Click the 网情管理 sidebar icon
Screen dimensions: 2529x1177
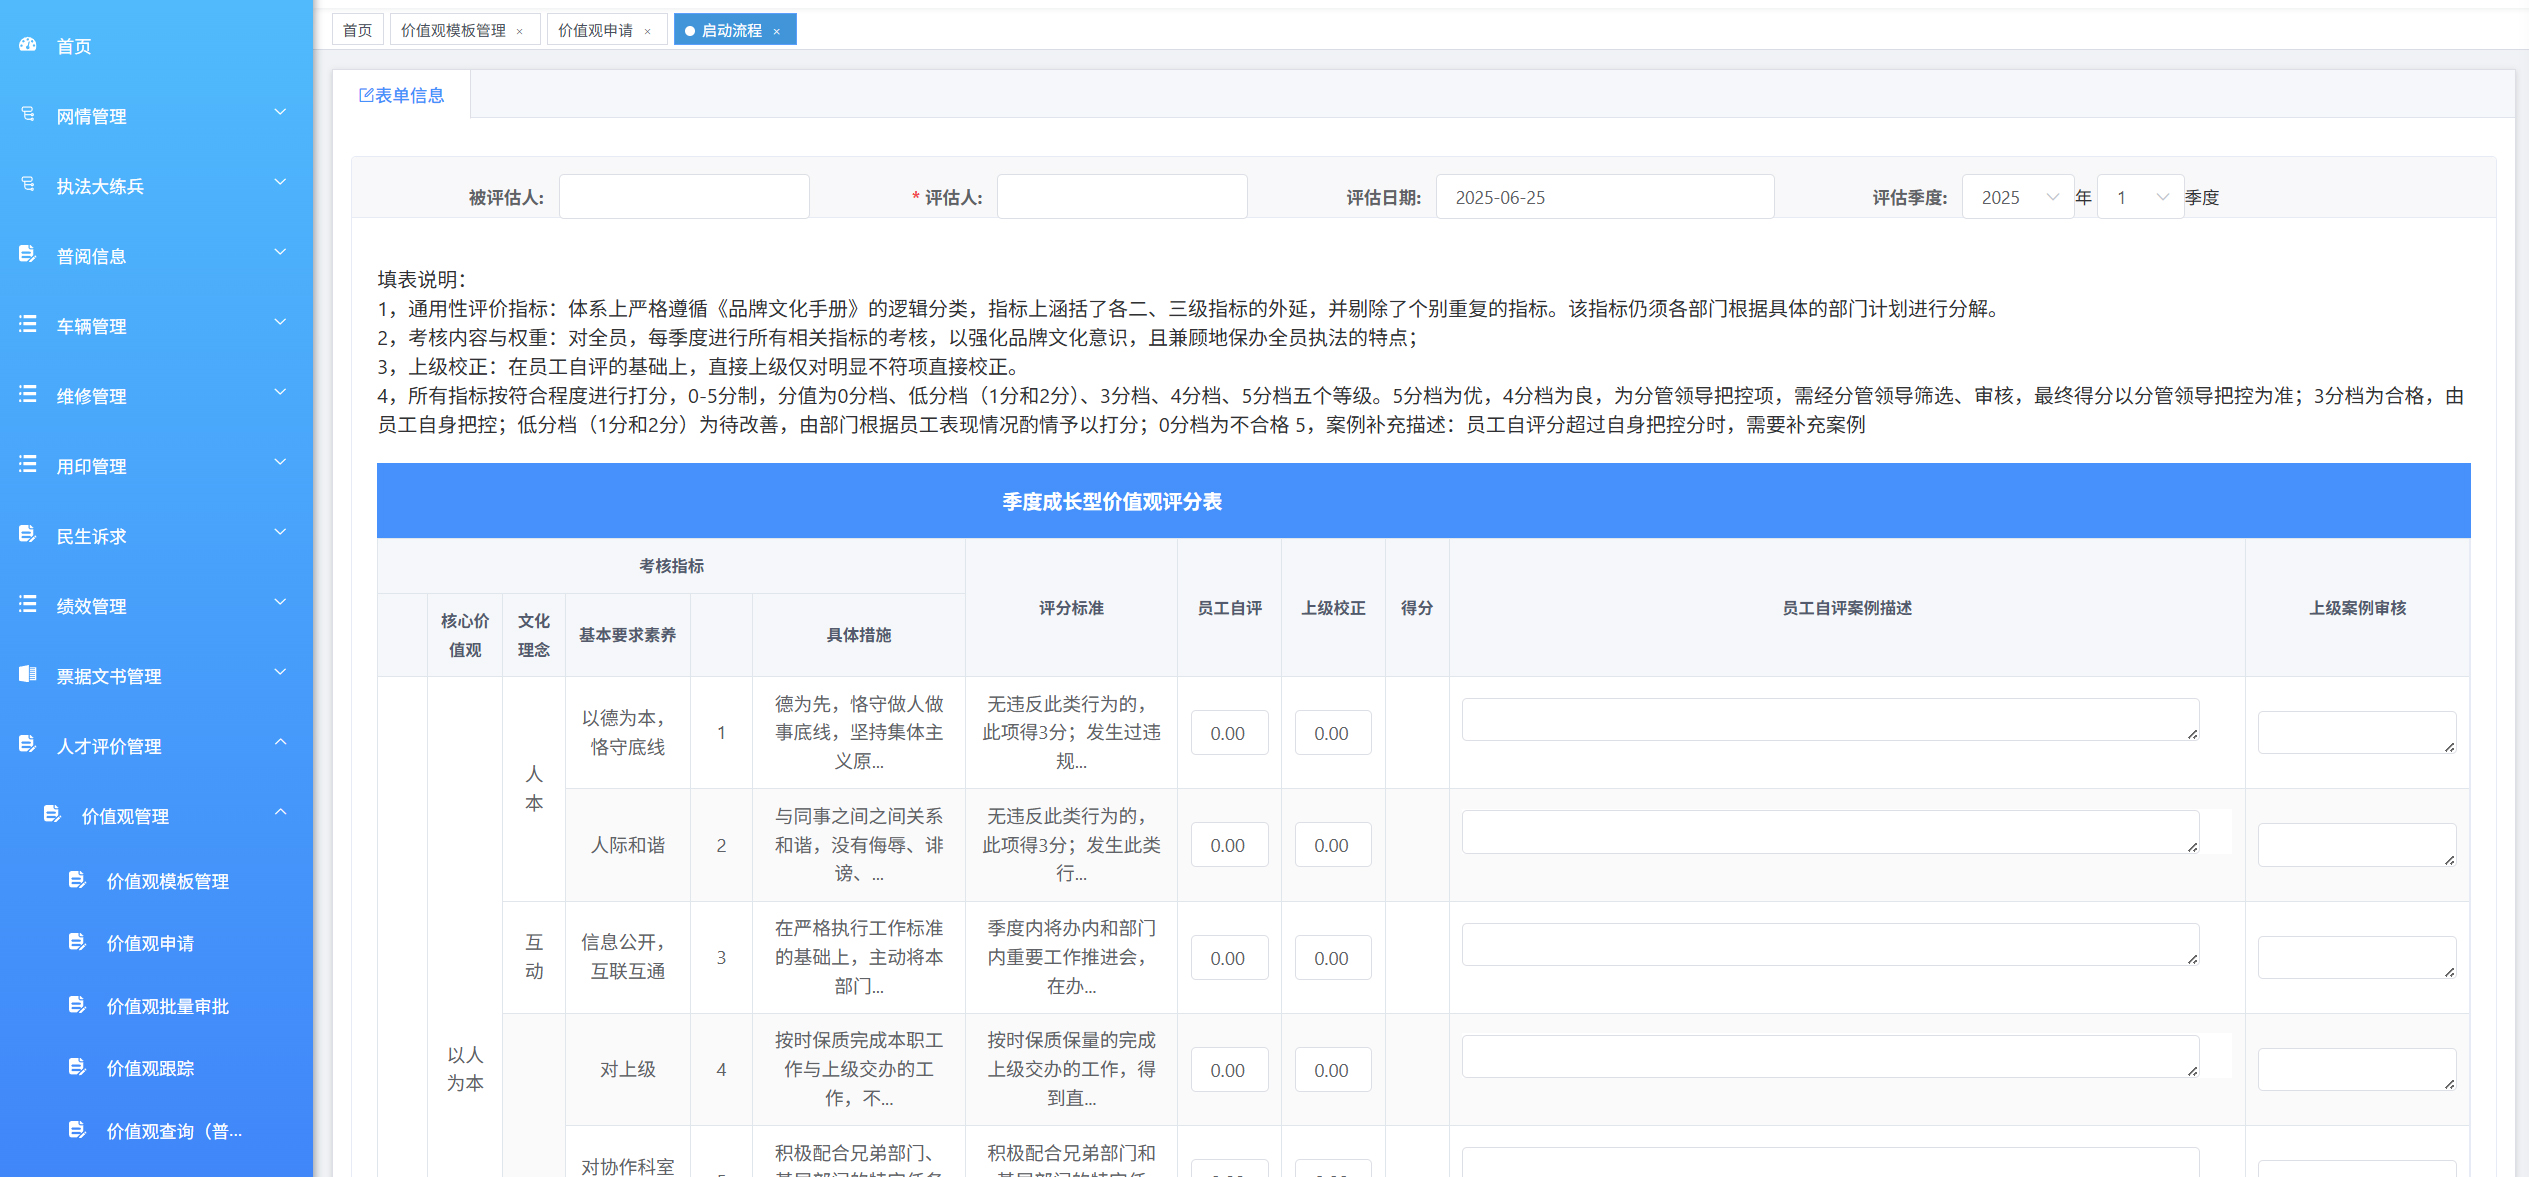click(x=28, y=115)
